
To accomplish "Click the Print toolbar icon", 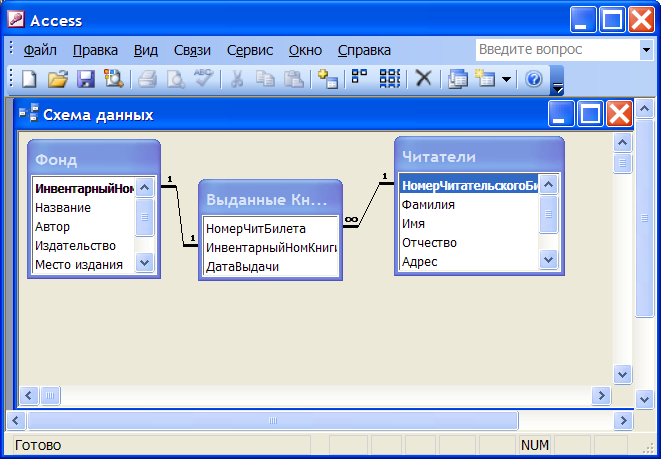I will point(147,79).
